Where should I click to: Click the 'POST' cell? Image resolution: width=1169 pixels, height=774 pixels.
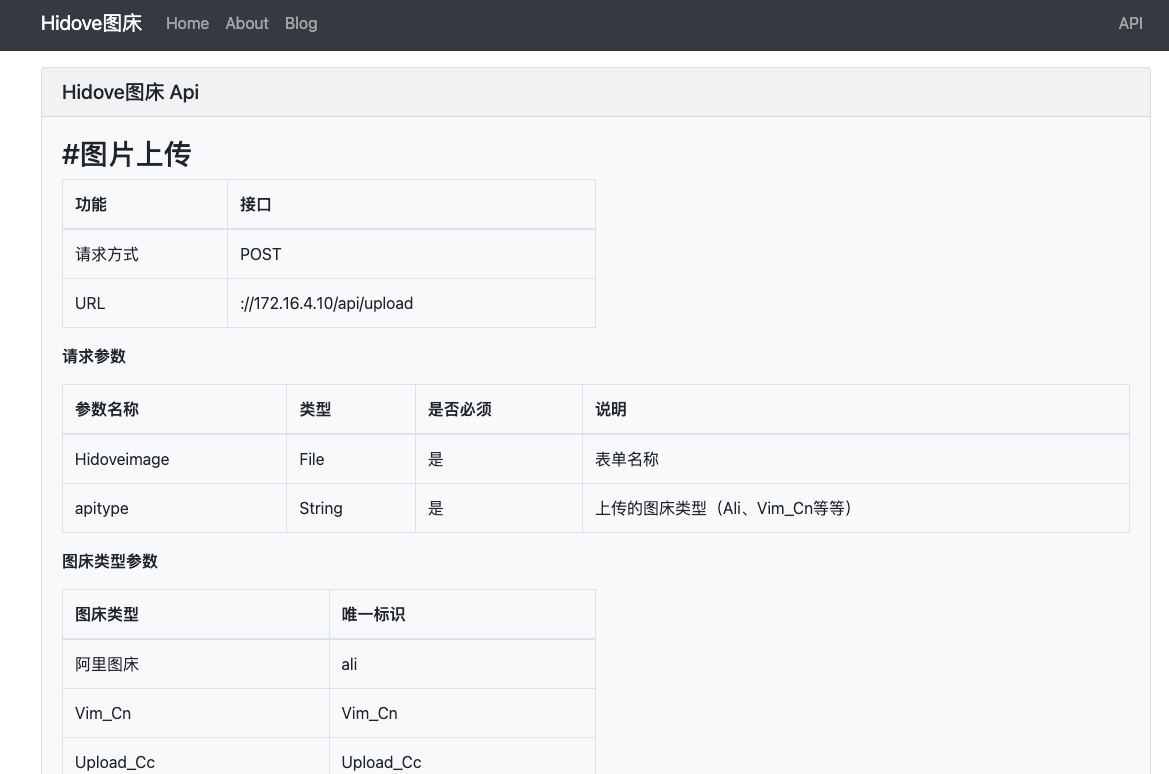(x=412, y=254)
